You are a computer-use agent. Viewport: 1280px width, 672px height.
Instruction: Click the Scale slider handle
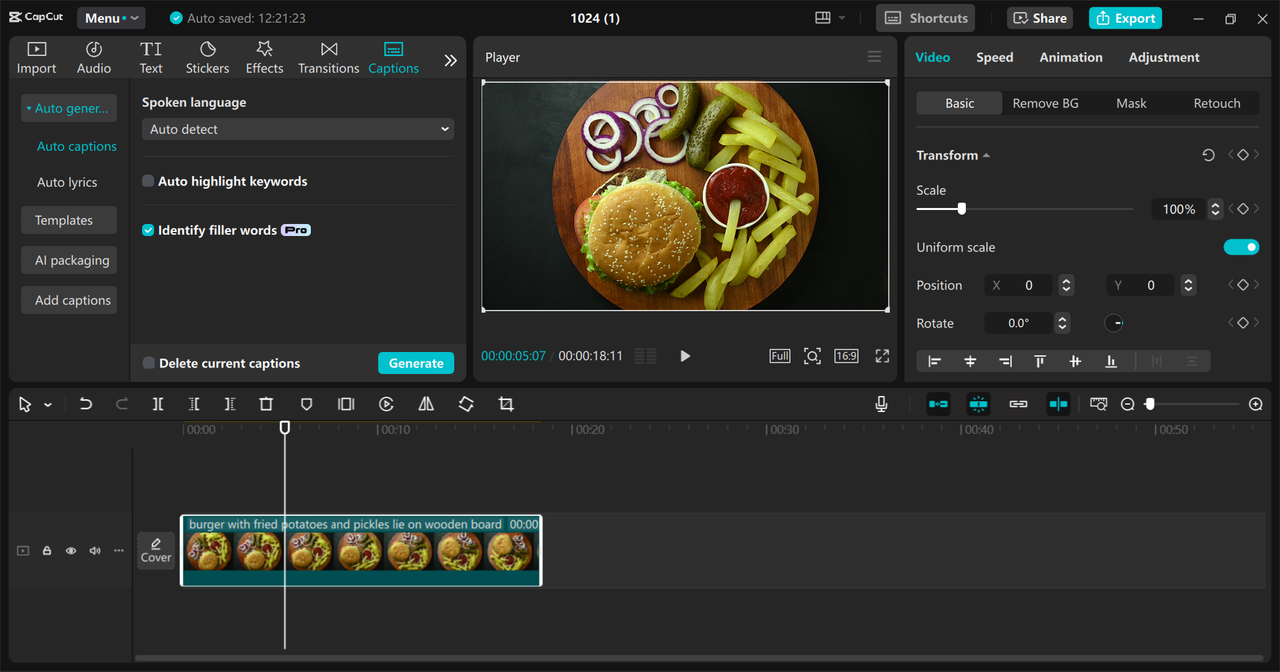961,209
